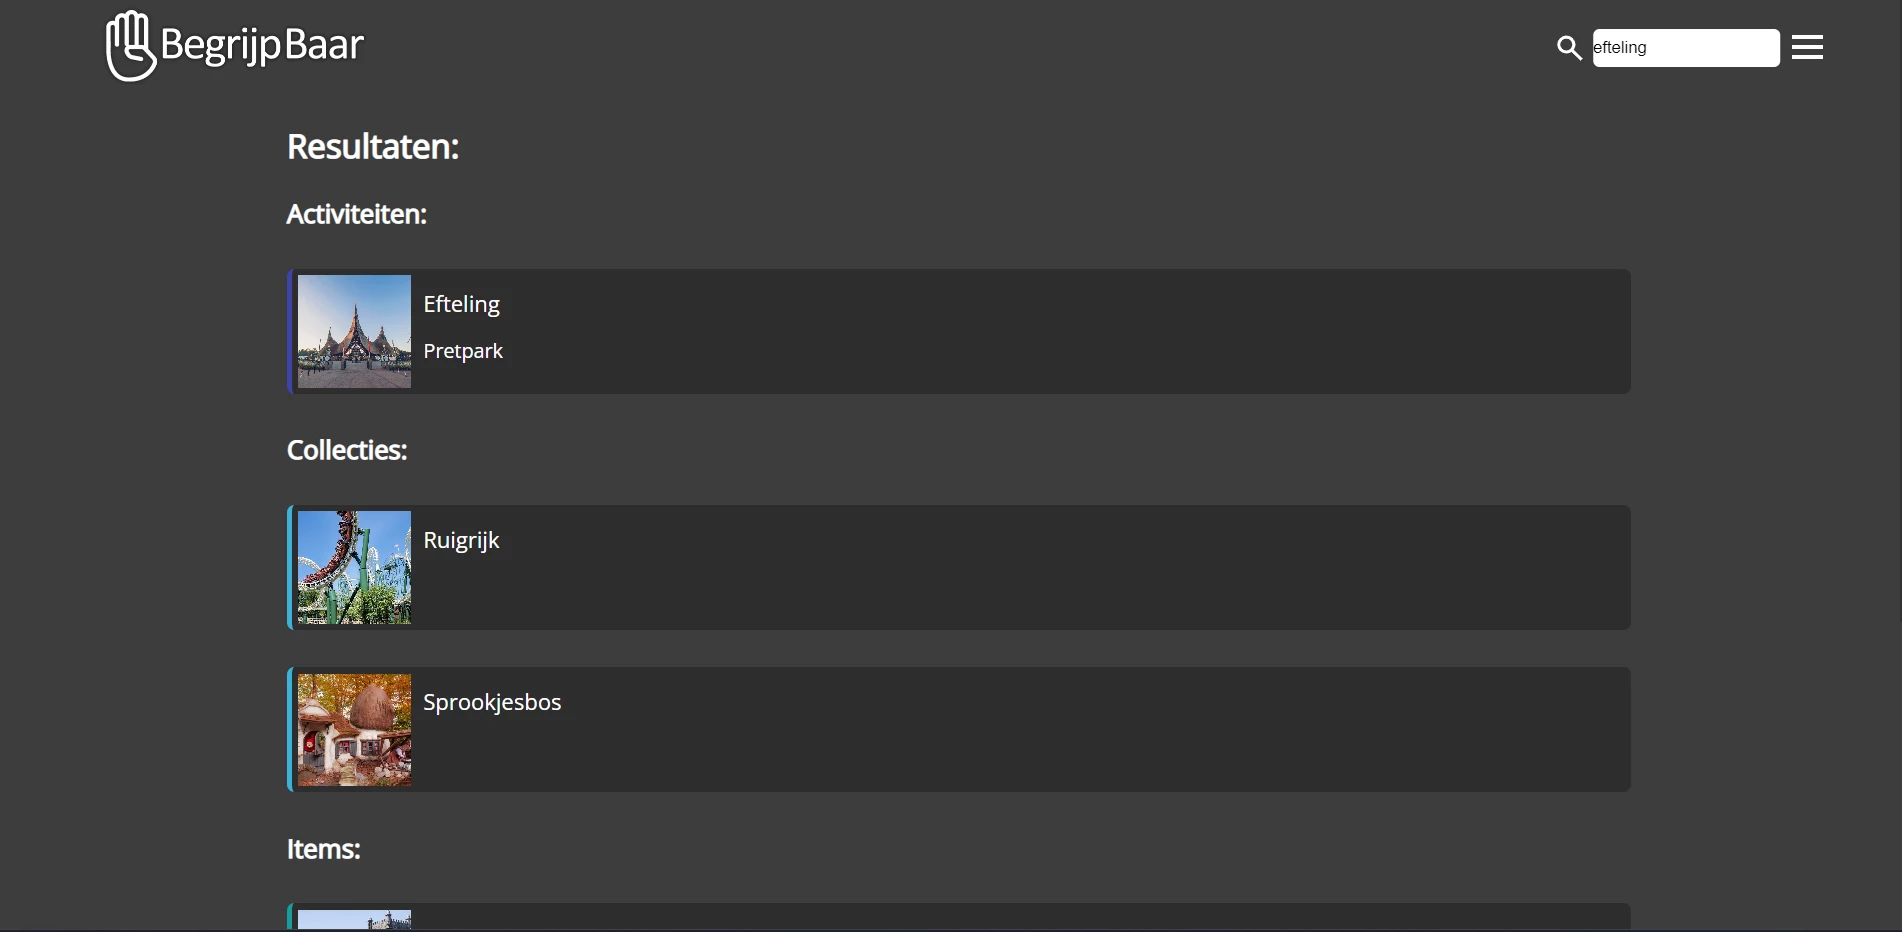Click the Activiteiten section heading

[x=356, y=215]
